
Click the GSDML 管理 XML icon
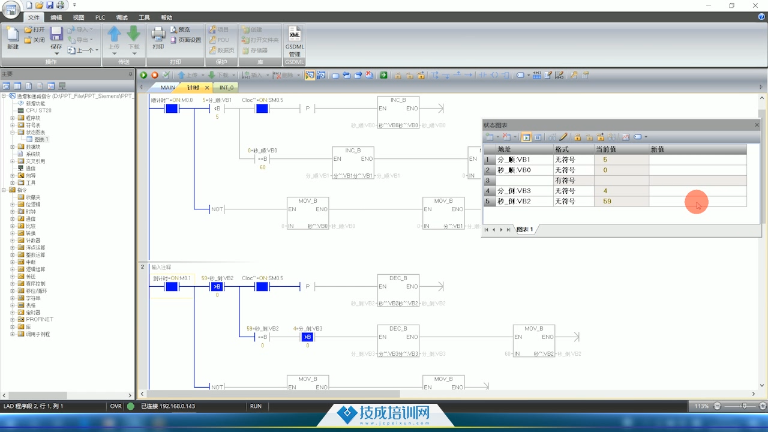point(294,42)
